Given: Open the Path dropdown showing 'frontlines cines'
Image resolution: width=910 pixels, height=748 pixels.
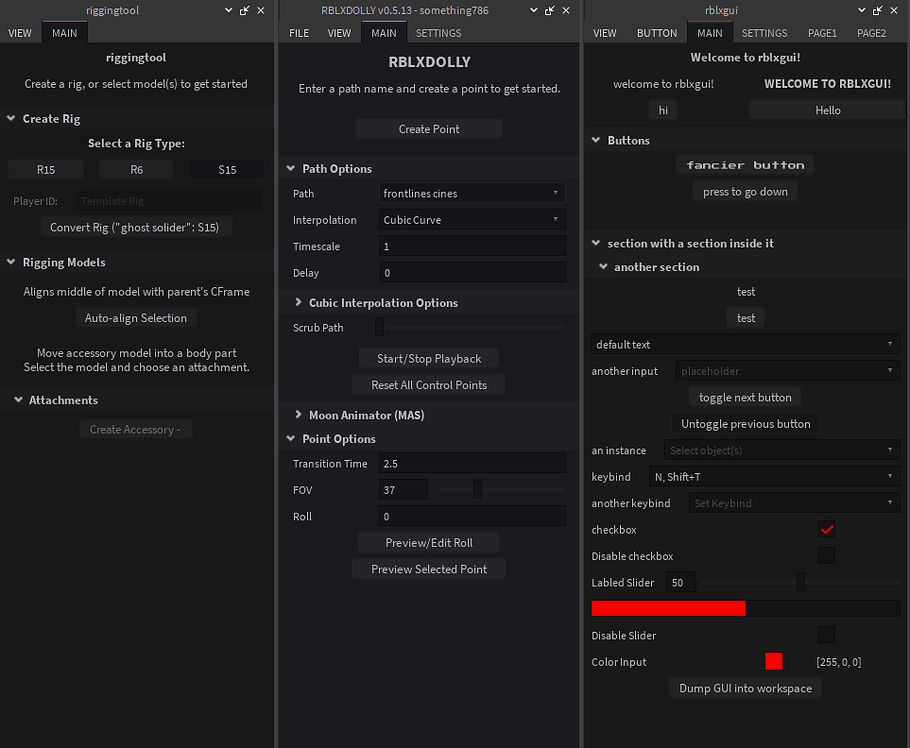Looking at the screenshot, I should point(472,193).
